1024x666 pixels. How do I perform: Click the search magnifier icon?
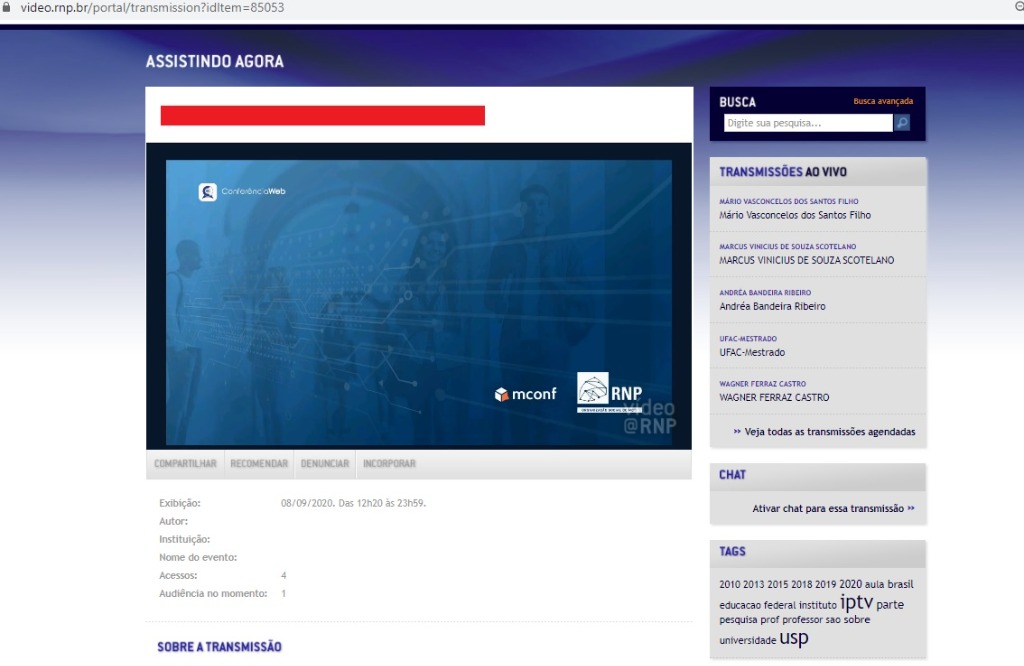pyautogui.click(x=902, y=123)
